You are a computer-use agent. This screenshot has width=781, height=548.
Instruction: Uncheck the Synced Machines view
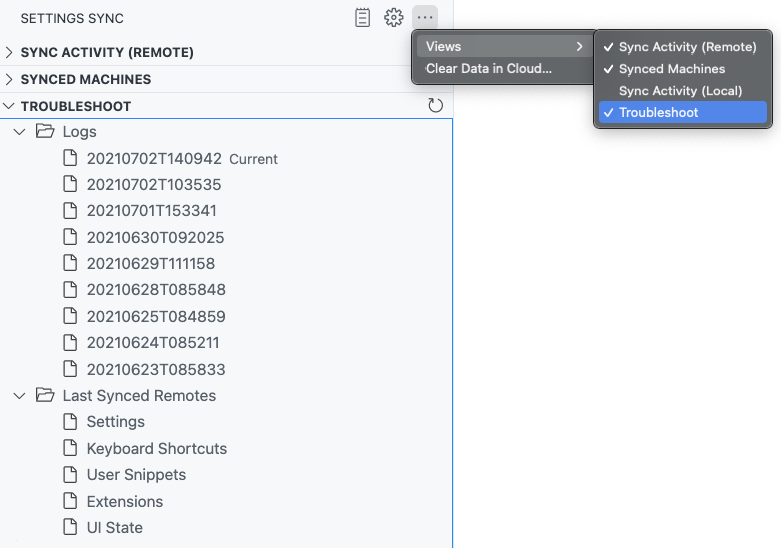(671, 69)
